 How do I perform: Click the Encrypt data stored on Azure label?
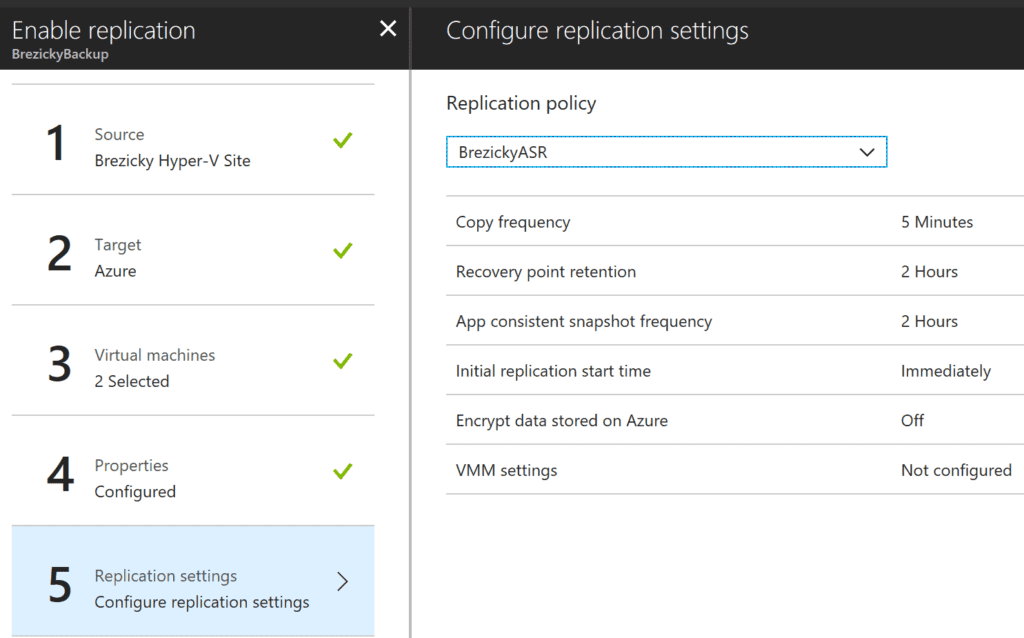pos(562,421)
